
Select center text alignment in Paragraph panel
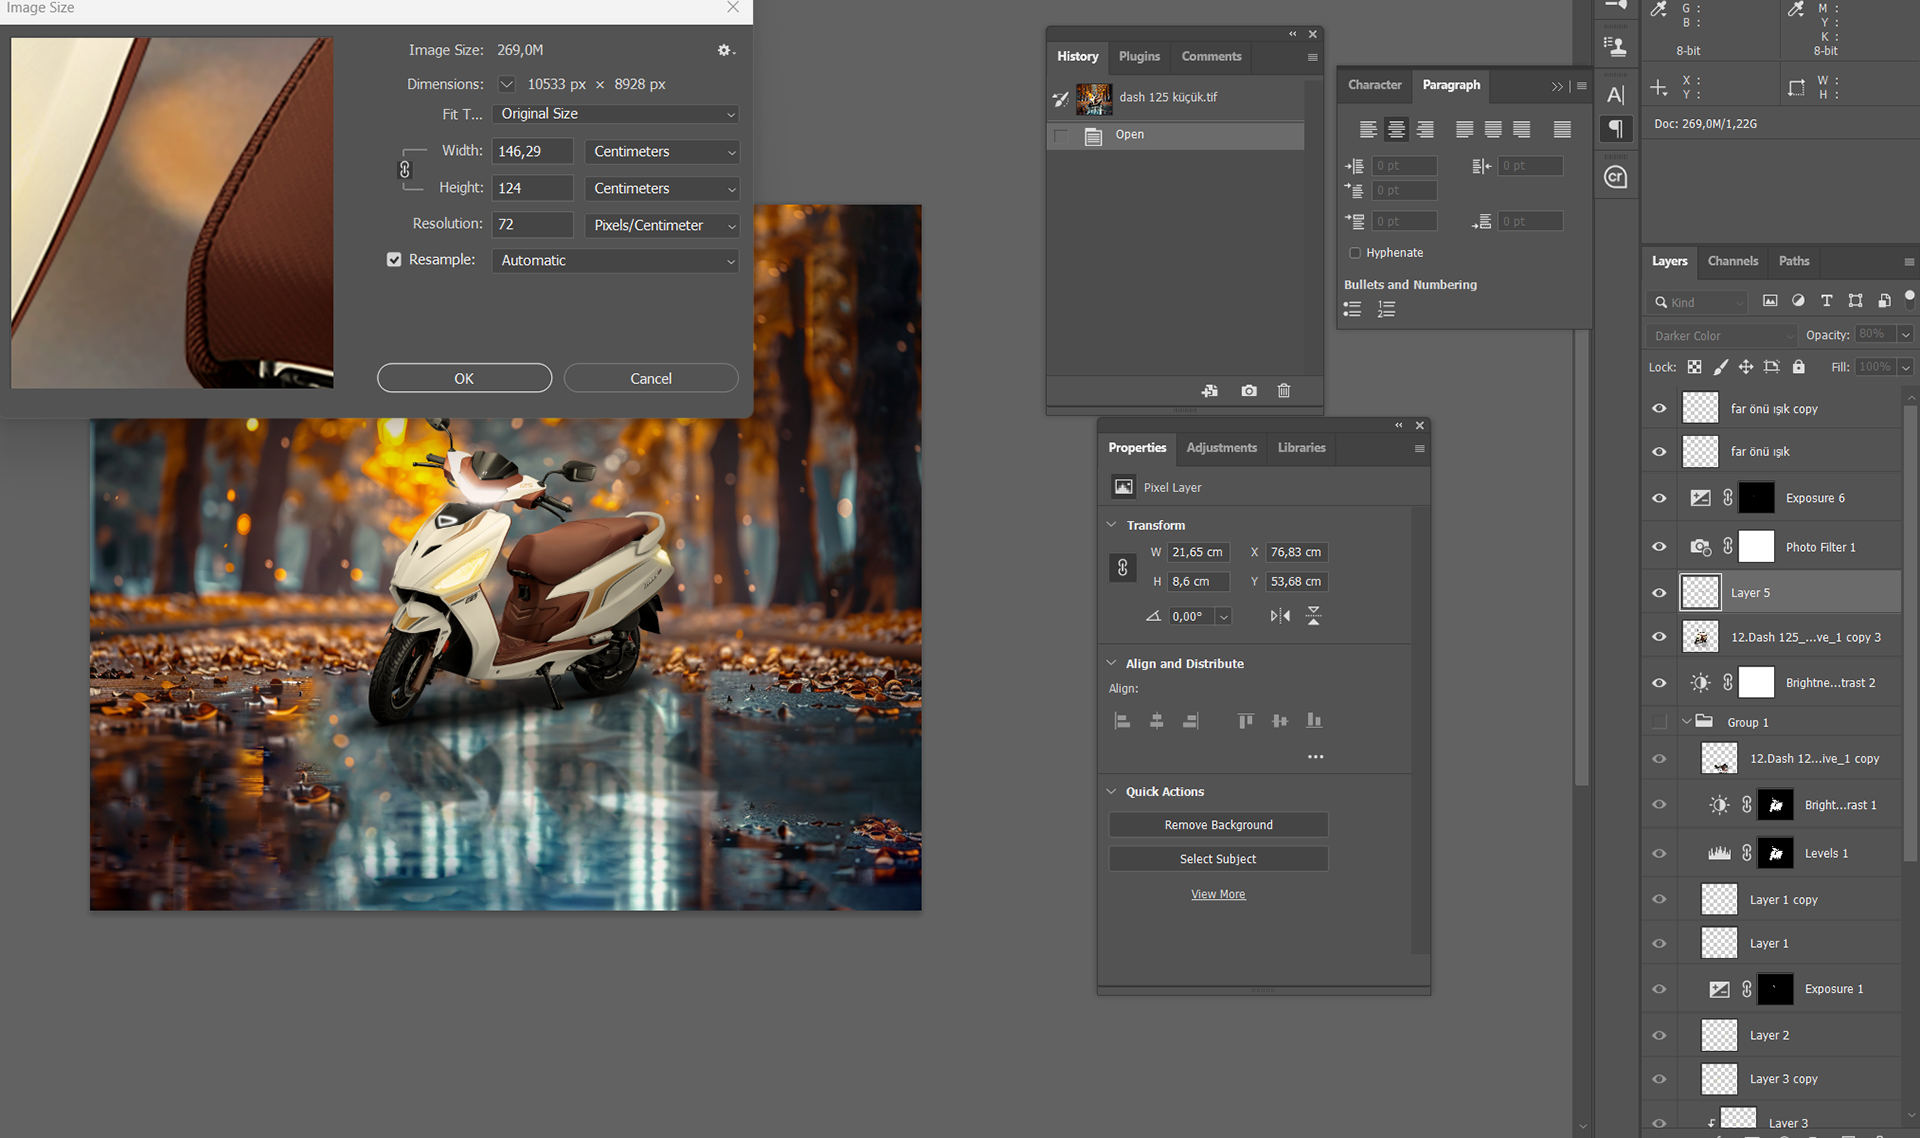pyautogui.click(x=1396, y=129)
